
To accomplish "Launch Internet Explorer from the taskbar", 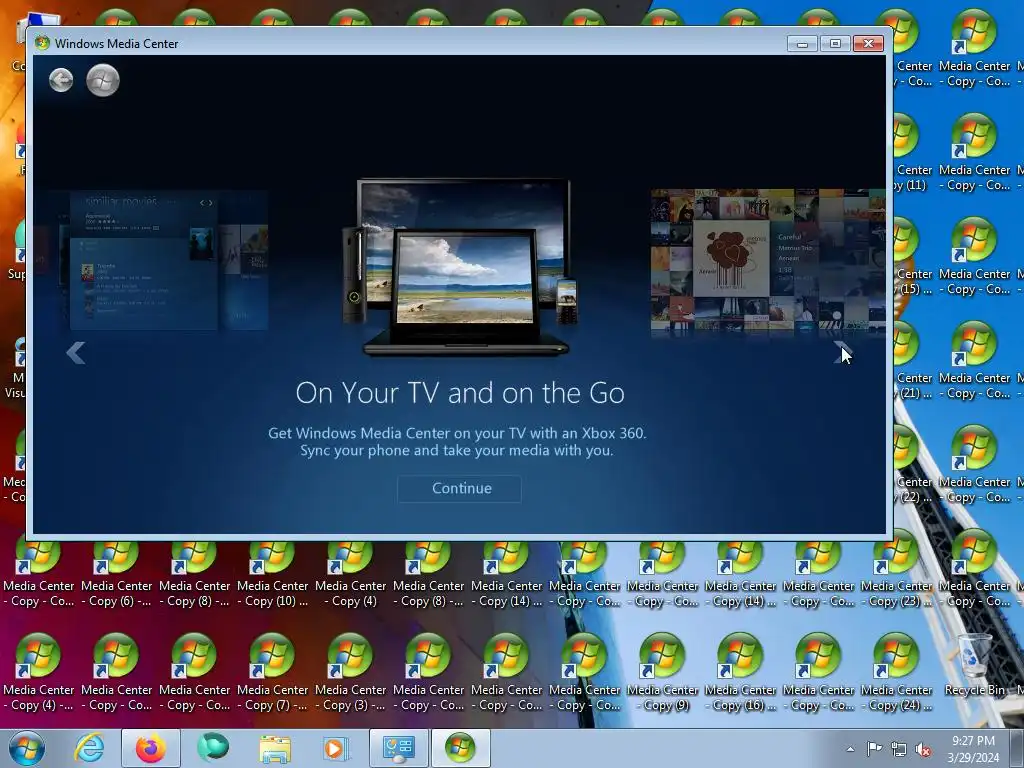I will [89, 748].
